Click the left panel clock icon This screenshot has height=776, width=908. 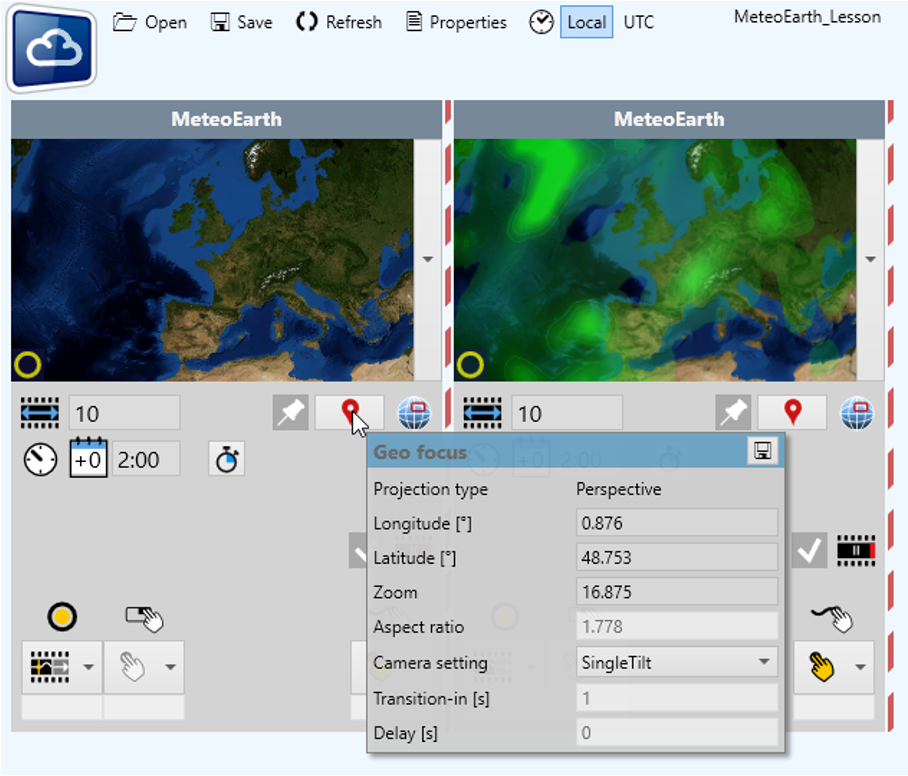40,460
